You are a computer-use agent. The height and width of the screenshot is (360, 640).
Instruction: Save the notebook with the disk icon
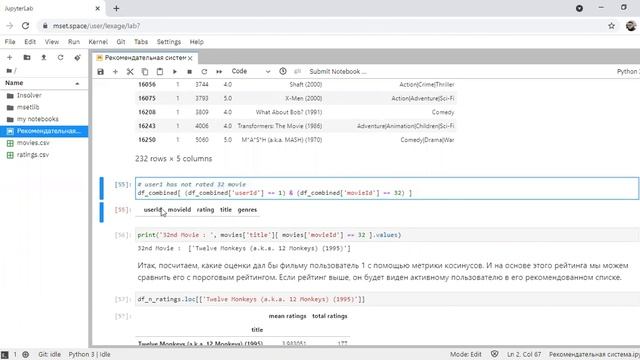(100, 71)
